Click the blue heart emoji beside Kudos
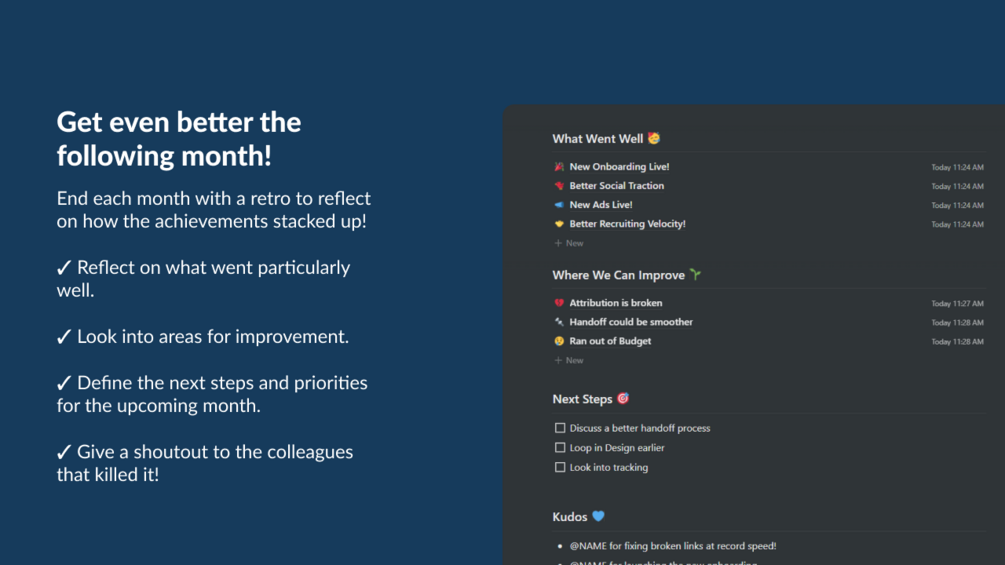This screenshot has height=565, width=1005. point(598,516)
